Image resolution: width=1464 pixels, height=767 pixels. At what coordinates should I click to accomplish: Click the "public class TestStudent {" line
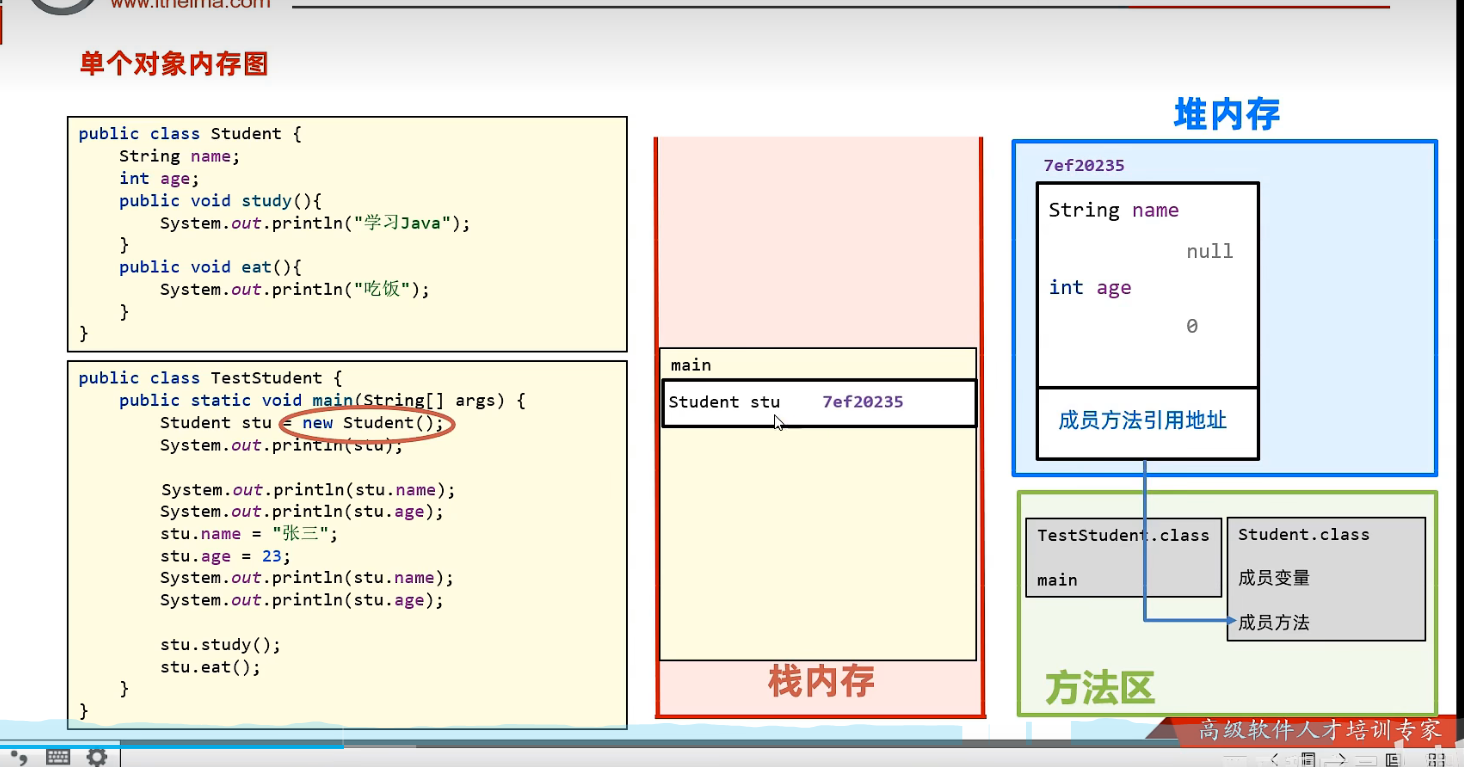click(211, 378)
